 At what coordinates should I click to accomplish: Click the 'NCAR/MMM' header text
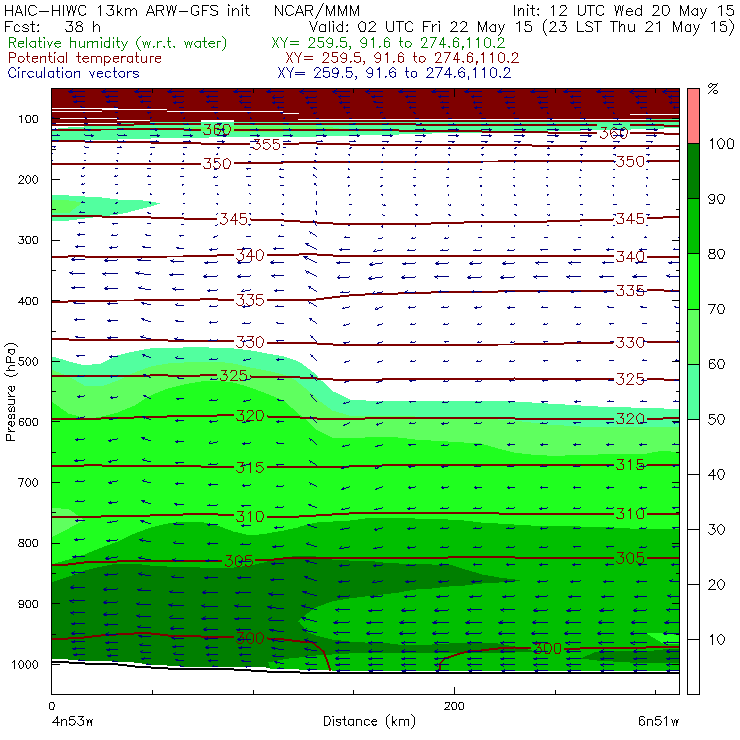tap(317, 11)
